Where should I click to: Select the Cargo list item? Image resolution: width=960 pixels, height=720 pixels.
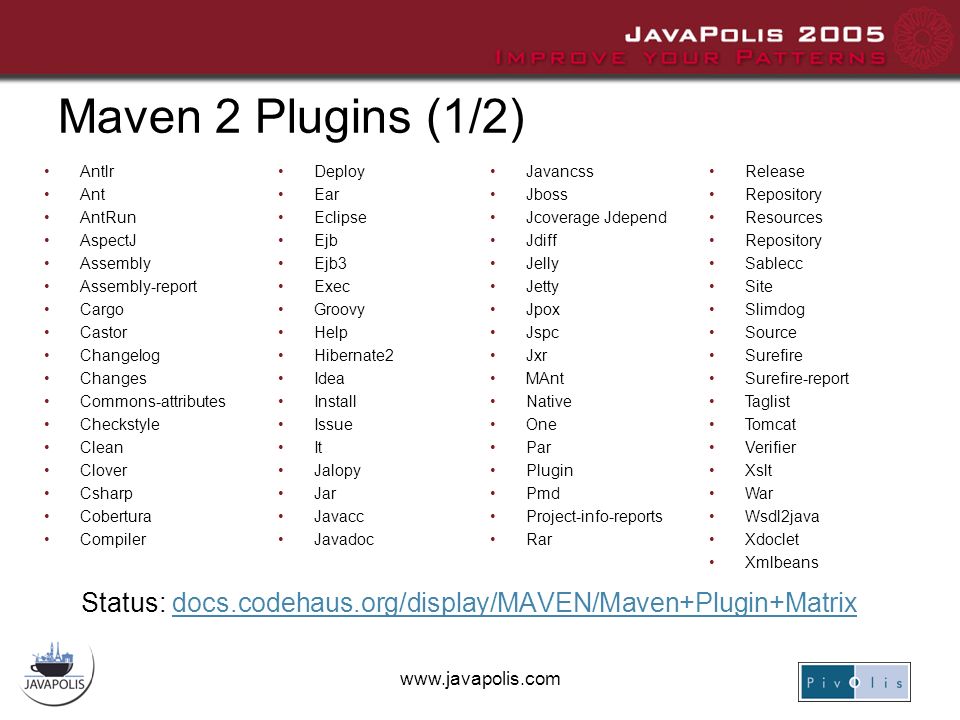(x=102, y=310)
